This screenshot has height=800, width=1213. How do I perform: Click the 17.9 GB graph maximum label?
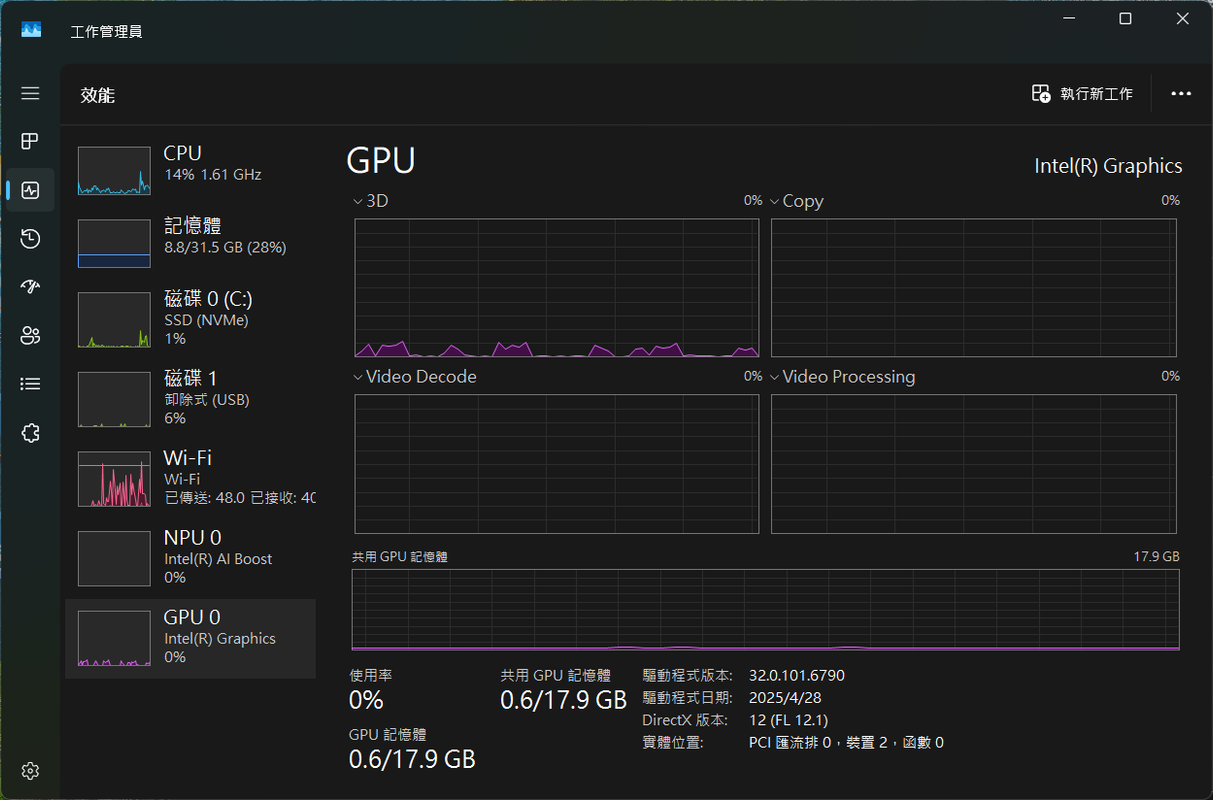(1156, 556)
